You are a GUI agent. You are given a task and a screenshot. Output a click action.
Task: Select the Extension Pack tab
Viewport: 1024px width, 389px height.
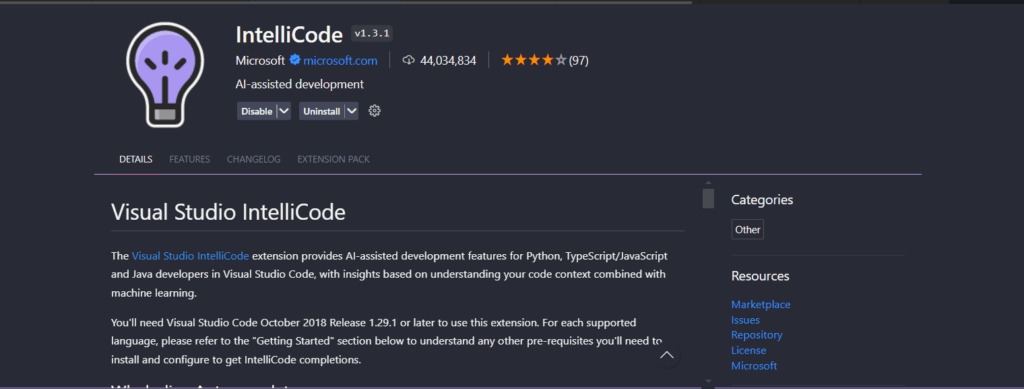pos(333,159)
